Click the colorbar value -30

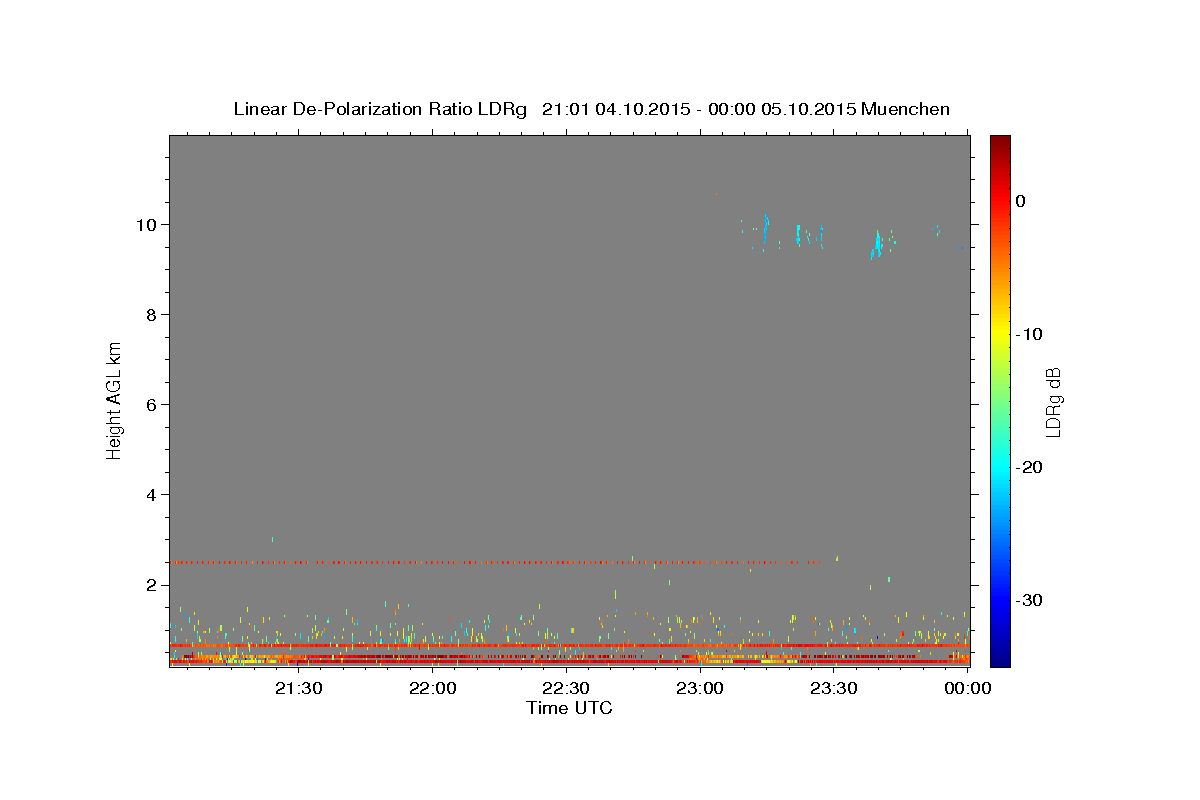click(x=1031, y=600)
